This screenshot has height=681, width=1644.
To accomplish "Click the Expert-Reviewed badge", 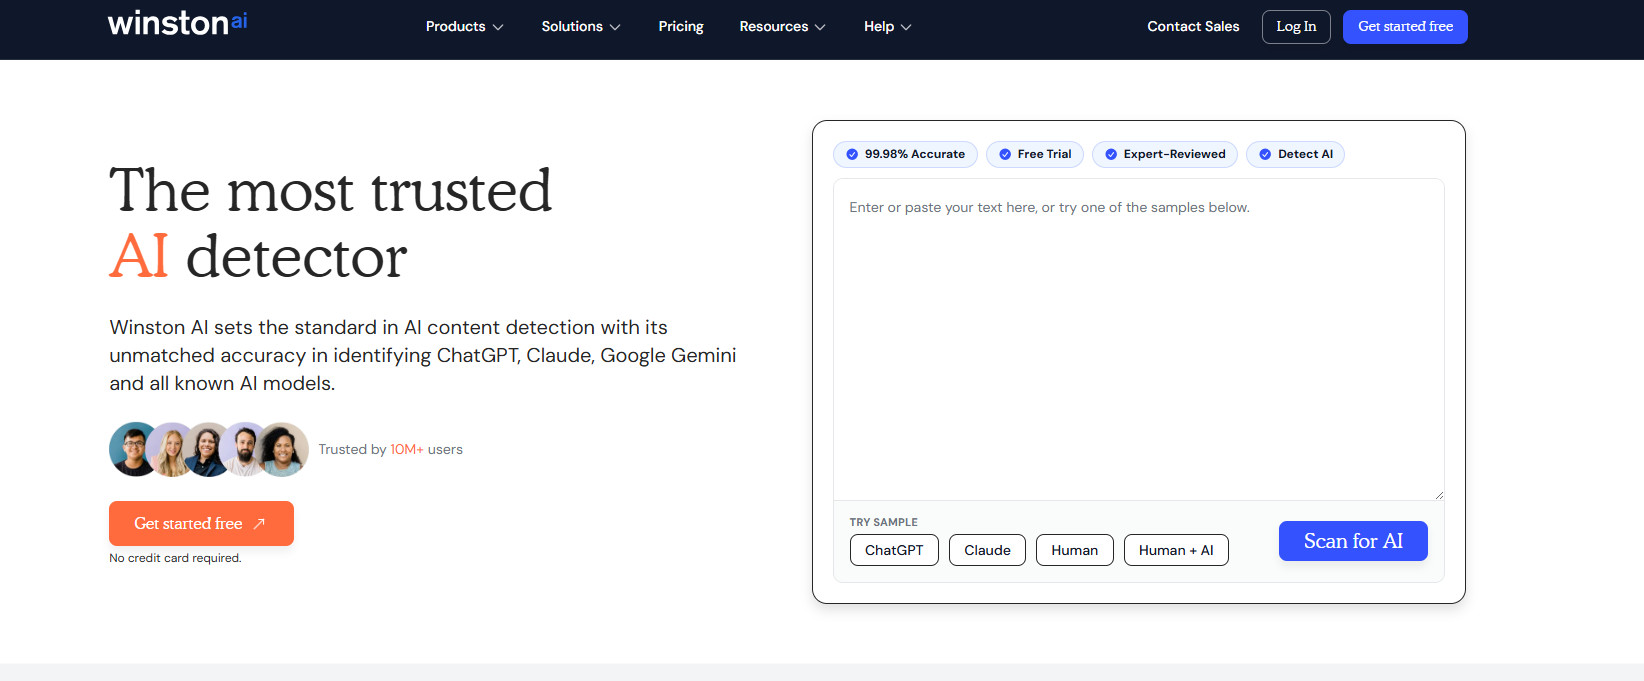I will [x=1165, y=154].
